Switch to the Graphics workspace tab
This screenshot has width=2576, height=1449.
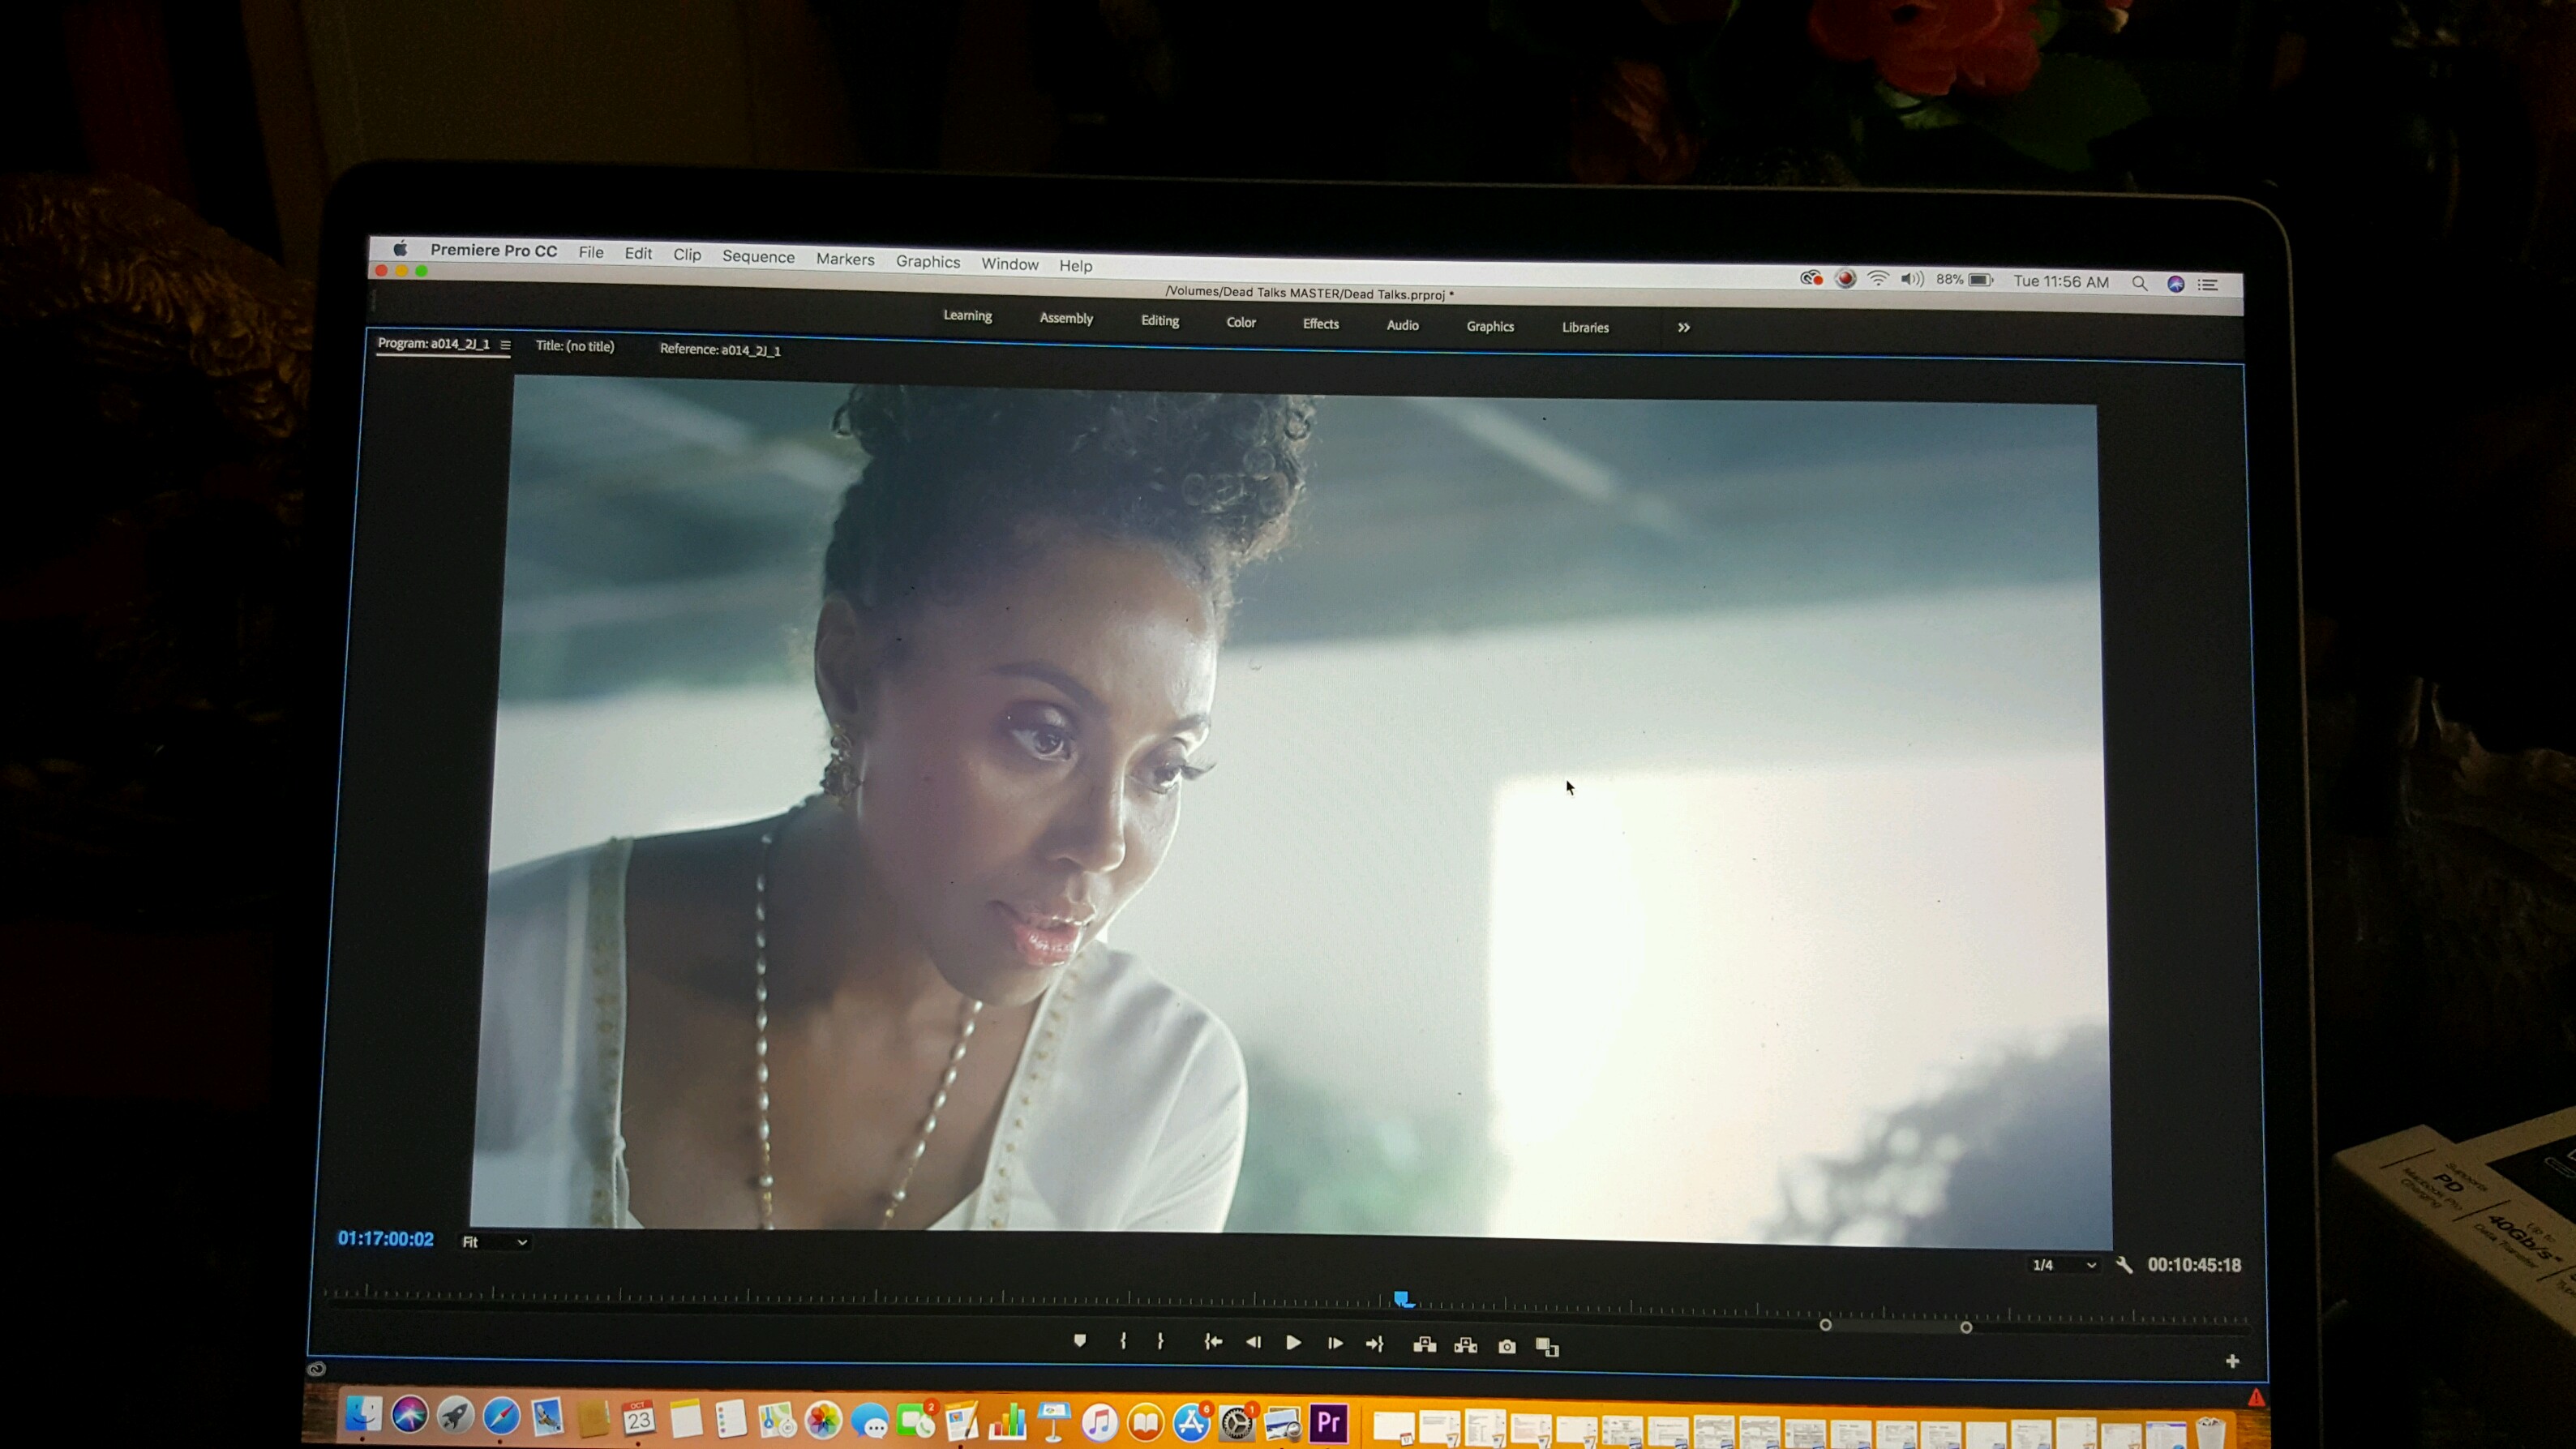pos(1490,327)
